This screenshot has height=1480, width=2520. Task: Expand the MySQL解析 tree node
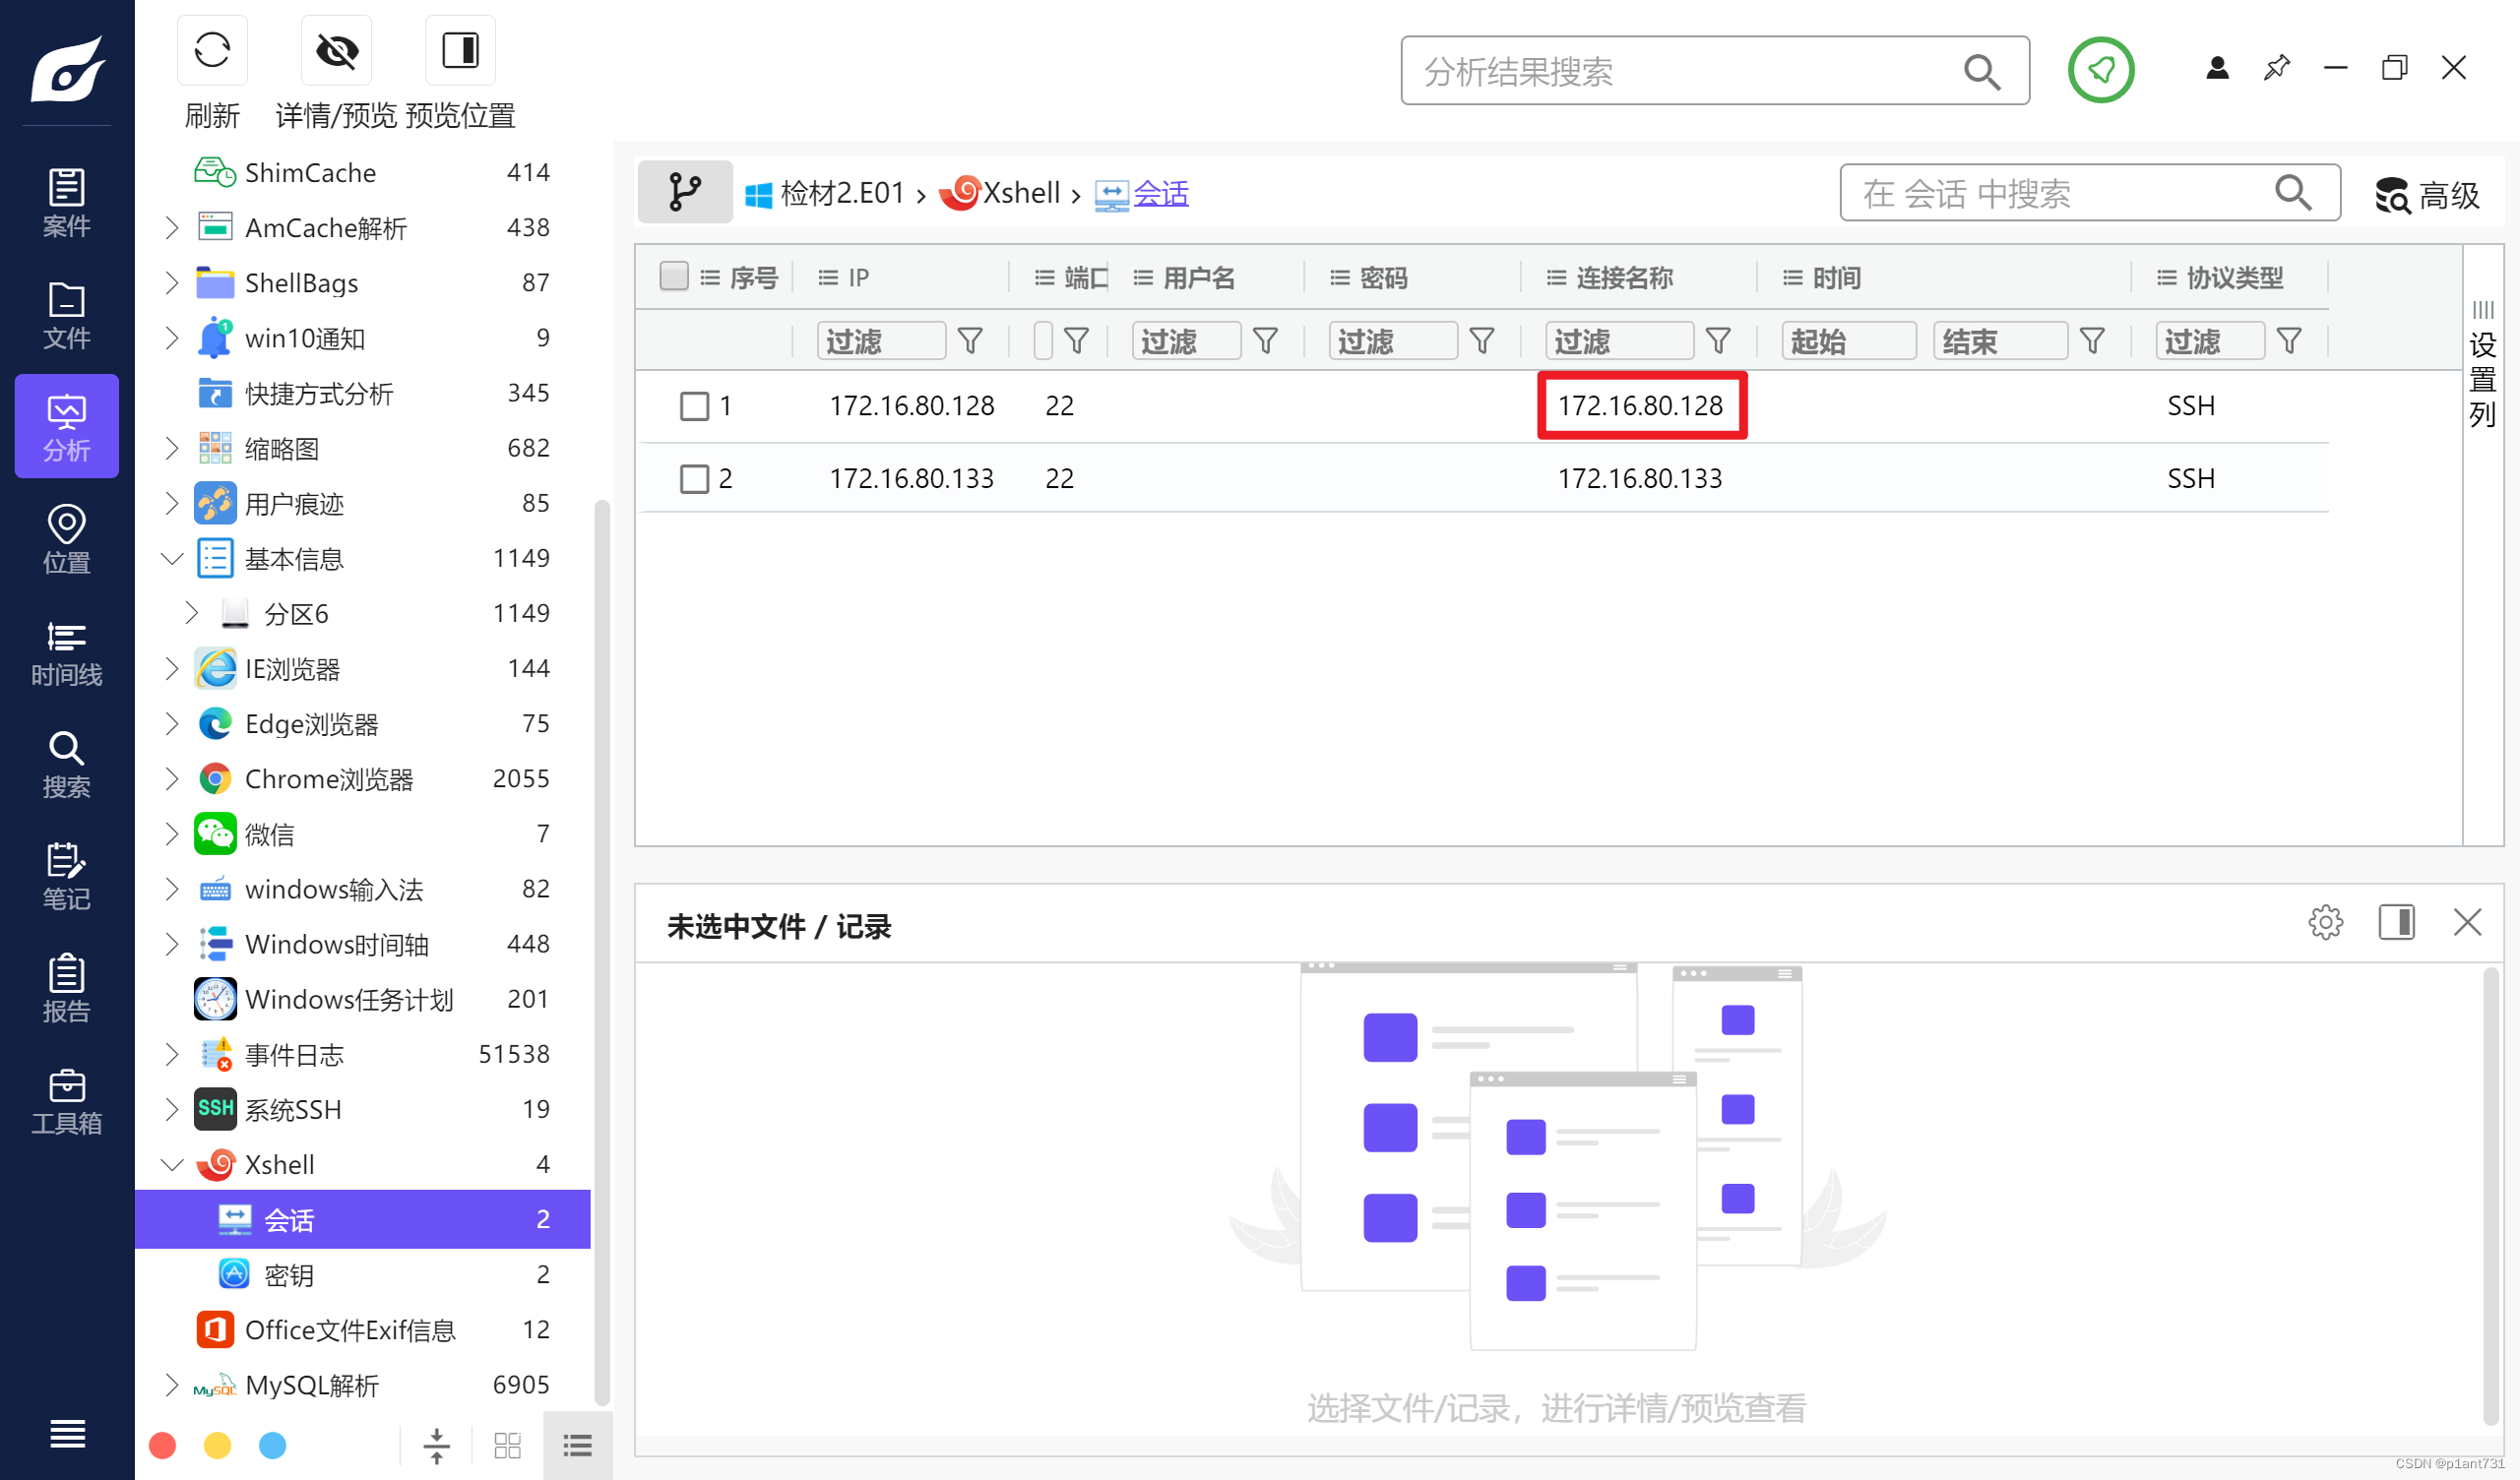coord(172,1385)
